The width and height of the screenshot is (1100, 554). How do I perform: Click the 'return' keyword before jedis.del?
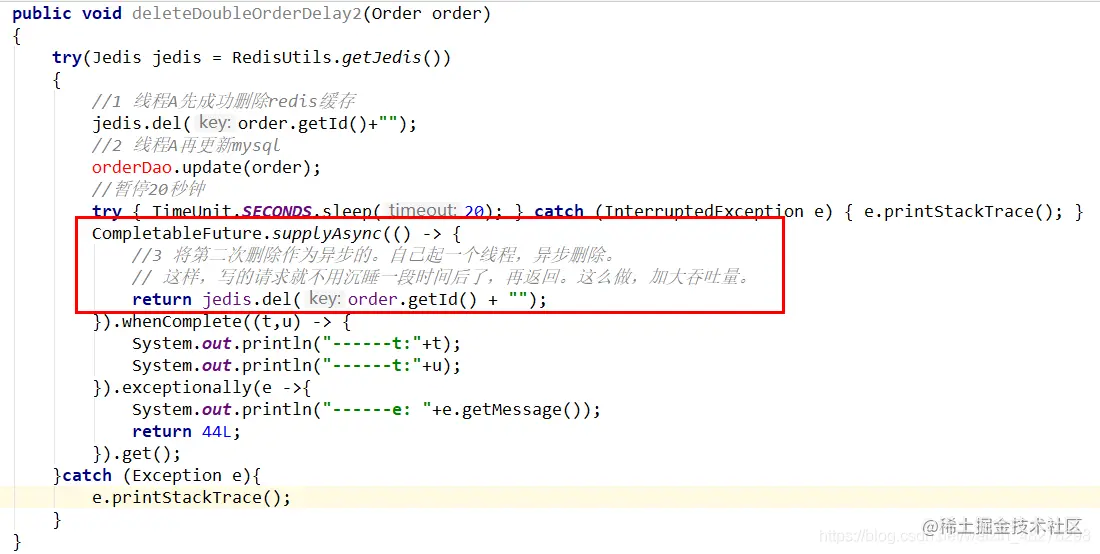(161, 299)
